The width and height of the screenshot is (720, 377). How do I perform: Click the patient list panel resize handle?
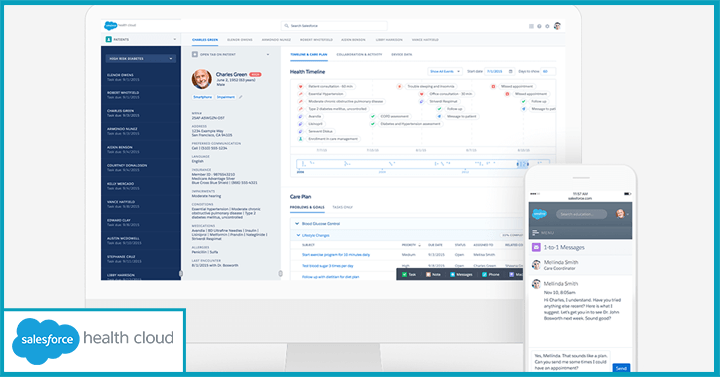coord(180,274)
